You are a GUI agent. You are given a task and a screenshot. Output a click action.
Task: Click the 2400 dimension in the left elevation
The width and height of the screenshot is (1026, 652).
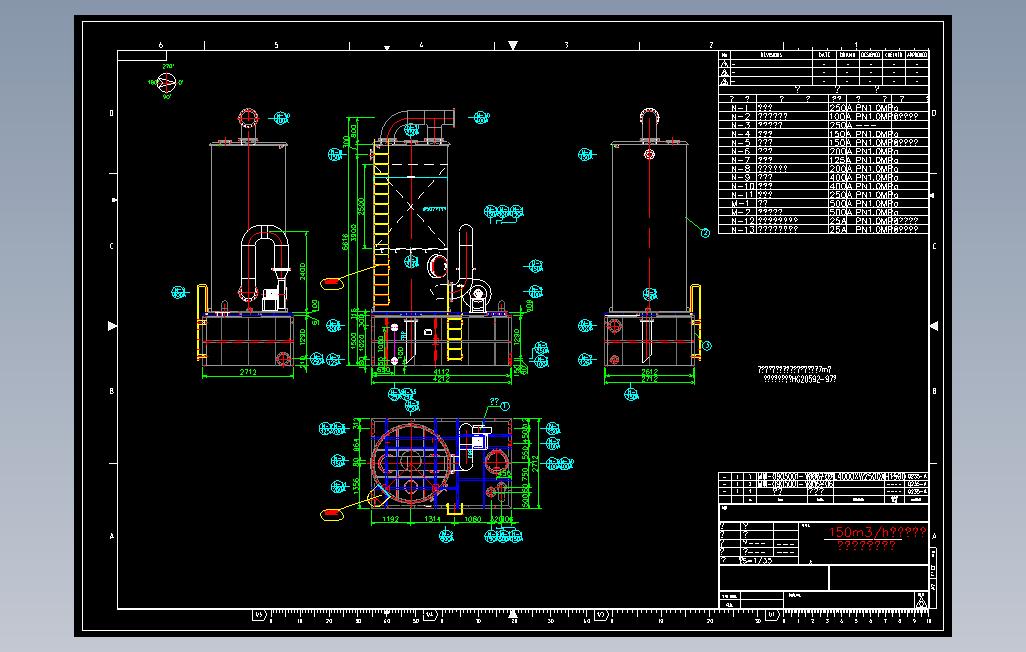pos(302,271)
